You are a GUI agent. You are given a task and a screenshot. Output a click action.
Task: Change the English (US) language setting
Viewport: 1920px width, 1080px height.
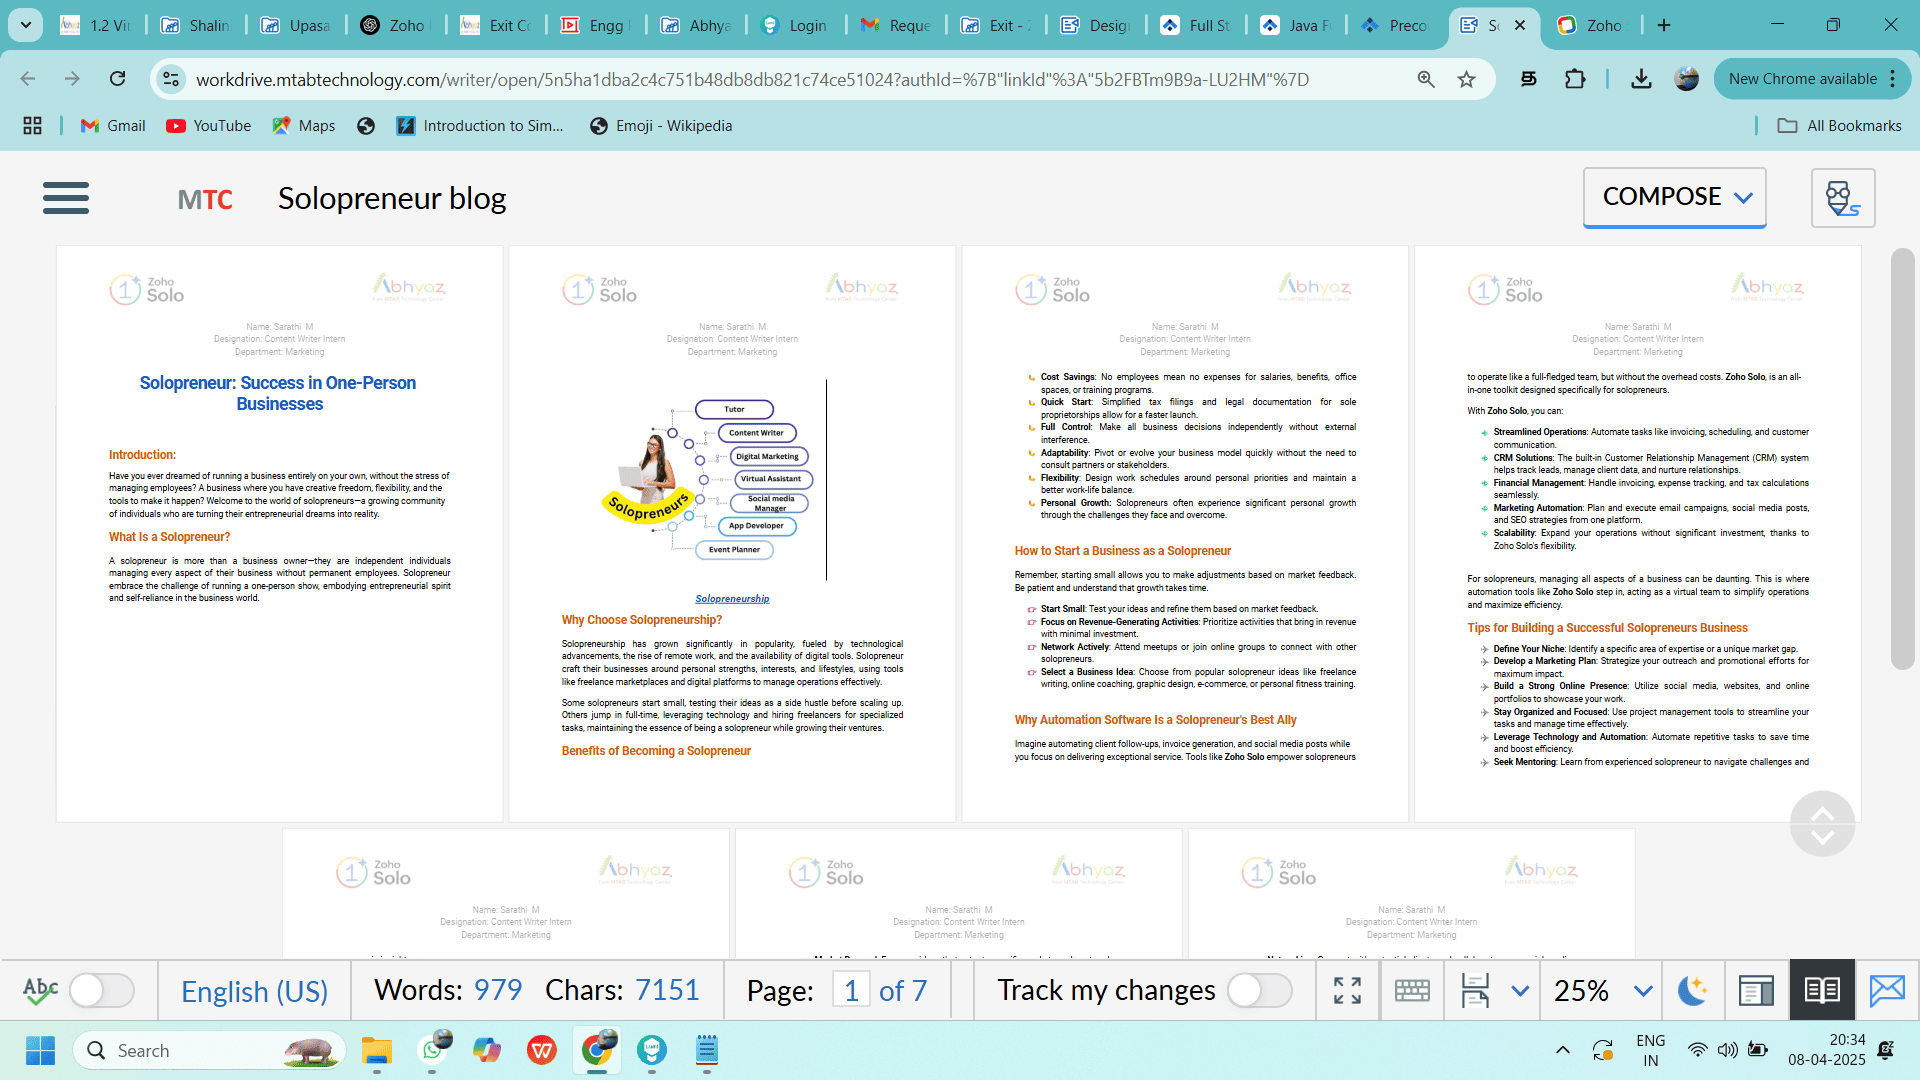(254, 991)
